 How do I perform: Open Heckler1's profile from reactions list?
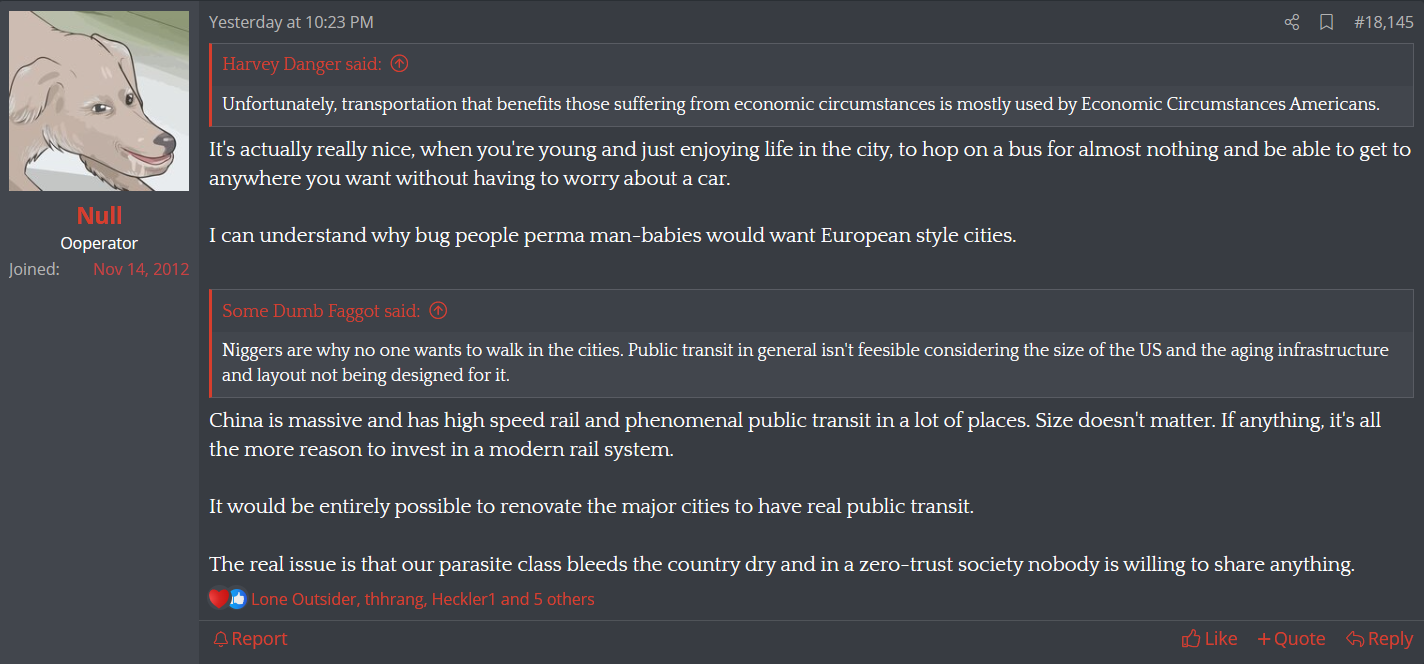tap(464, 600)
